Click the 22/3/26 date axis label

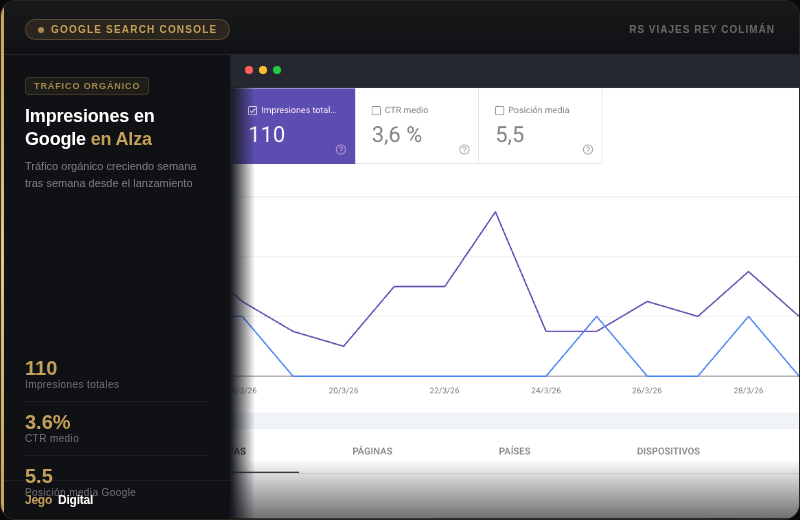(x=444, y=390)
